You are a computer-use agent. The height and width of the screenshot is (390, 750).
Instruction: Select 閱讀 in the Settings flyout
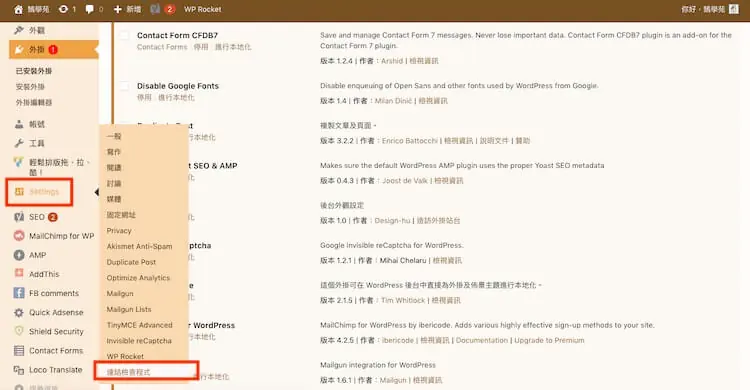click(x=114, y=168)
